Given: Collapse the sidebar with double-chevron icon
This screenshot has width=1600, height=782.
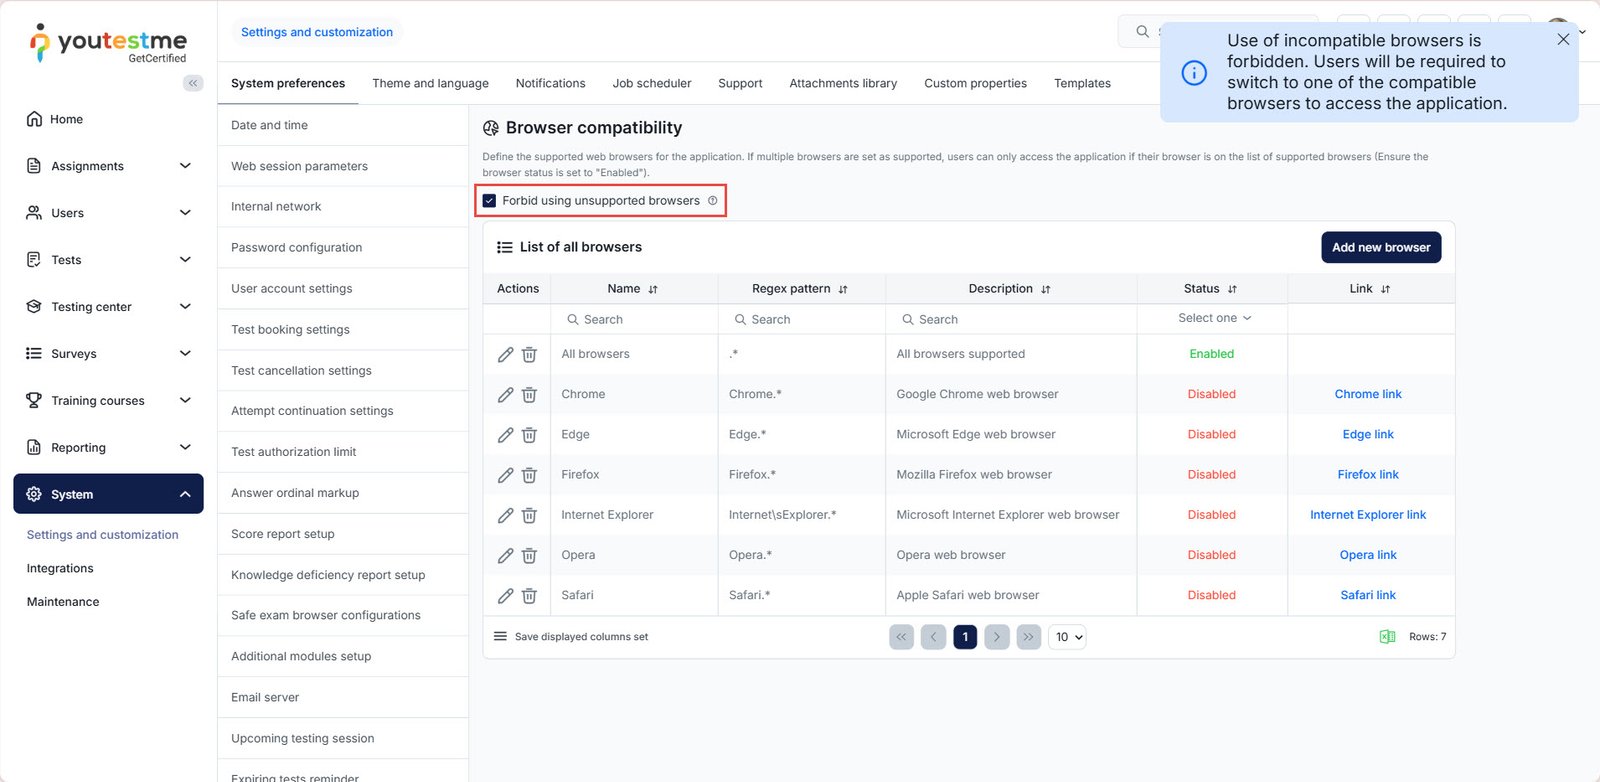Looking at the screenshot, I should click(193, 83).
